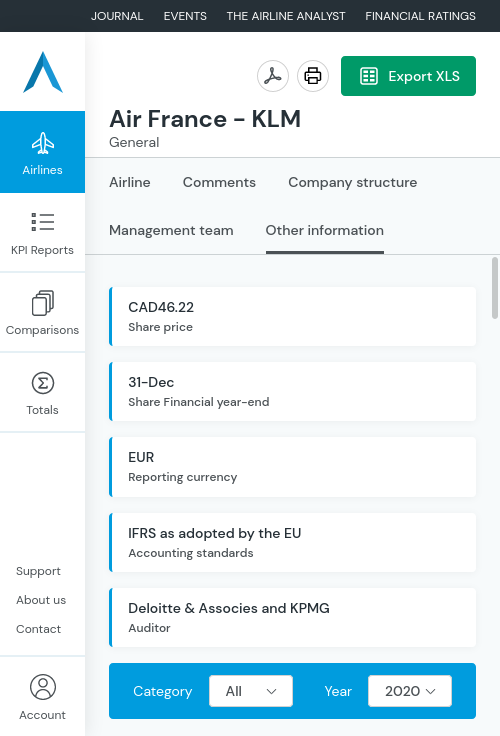Open Financial Ratings in top menu
This screenshot has height=736, width=500.
point(421,16)
